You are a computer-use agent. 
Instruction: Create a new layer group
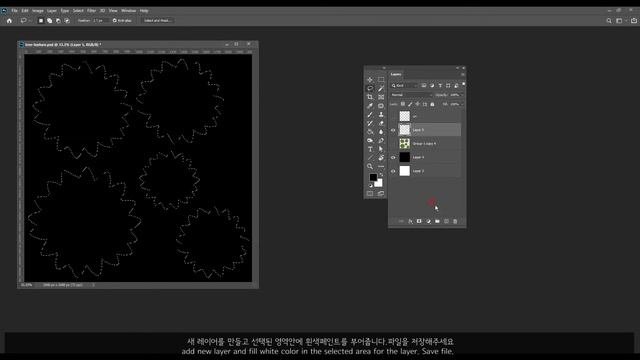point(437,221)
